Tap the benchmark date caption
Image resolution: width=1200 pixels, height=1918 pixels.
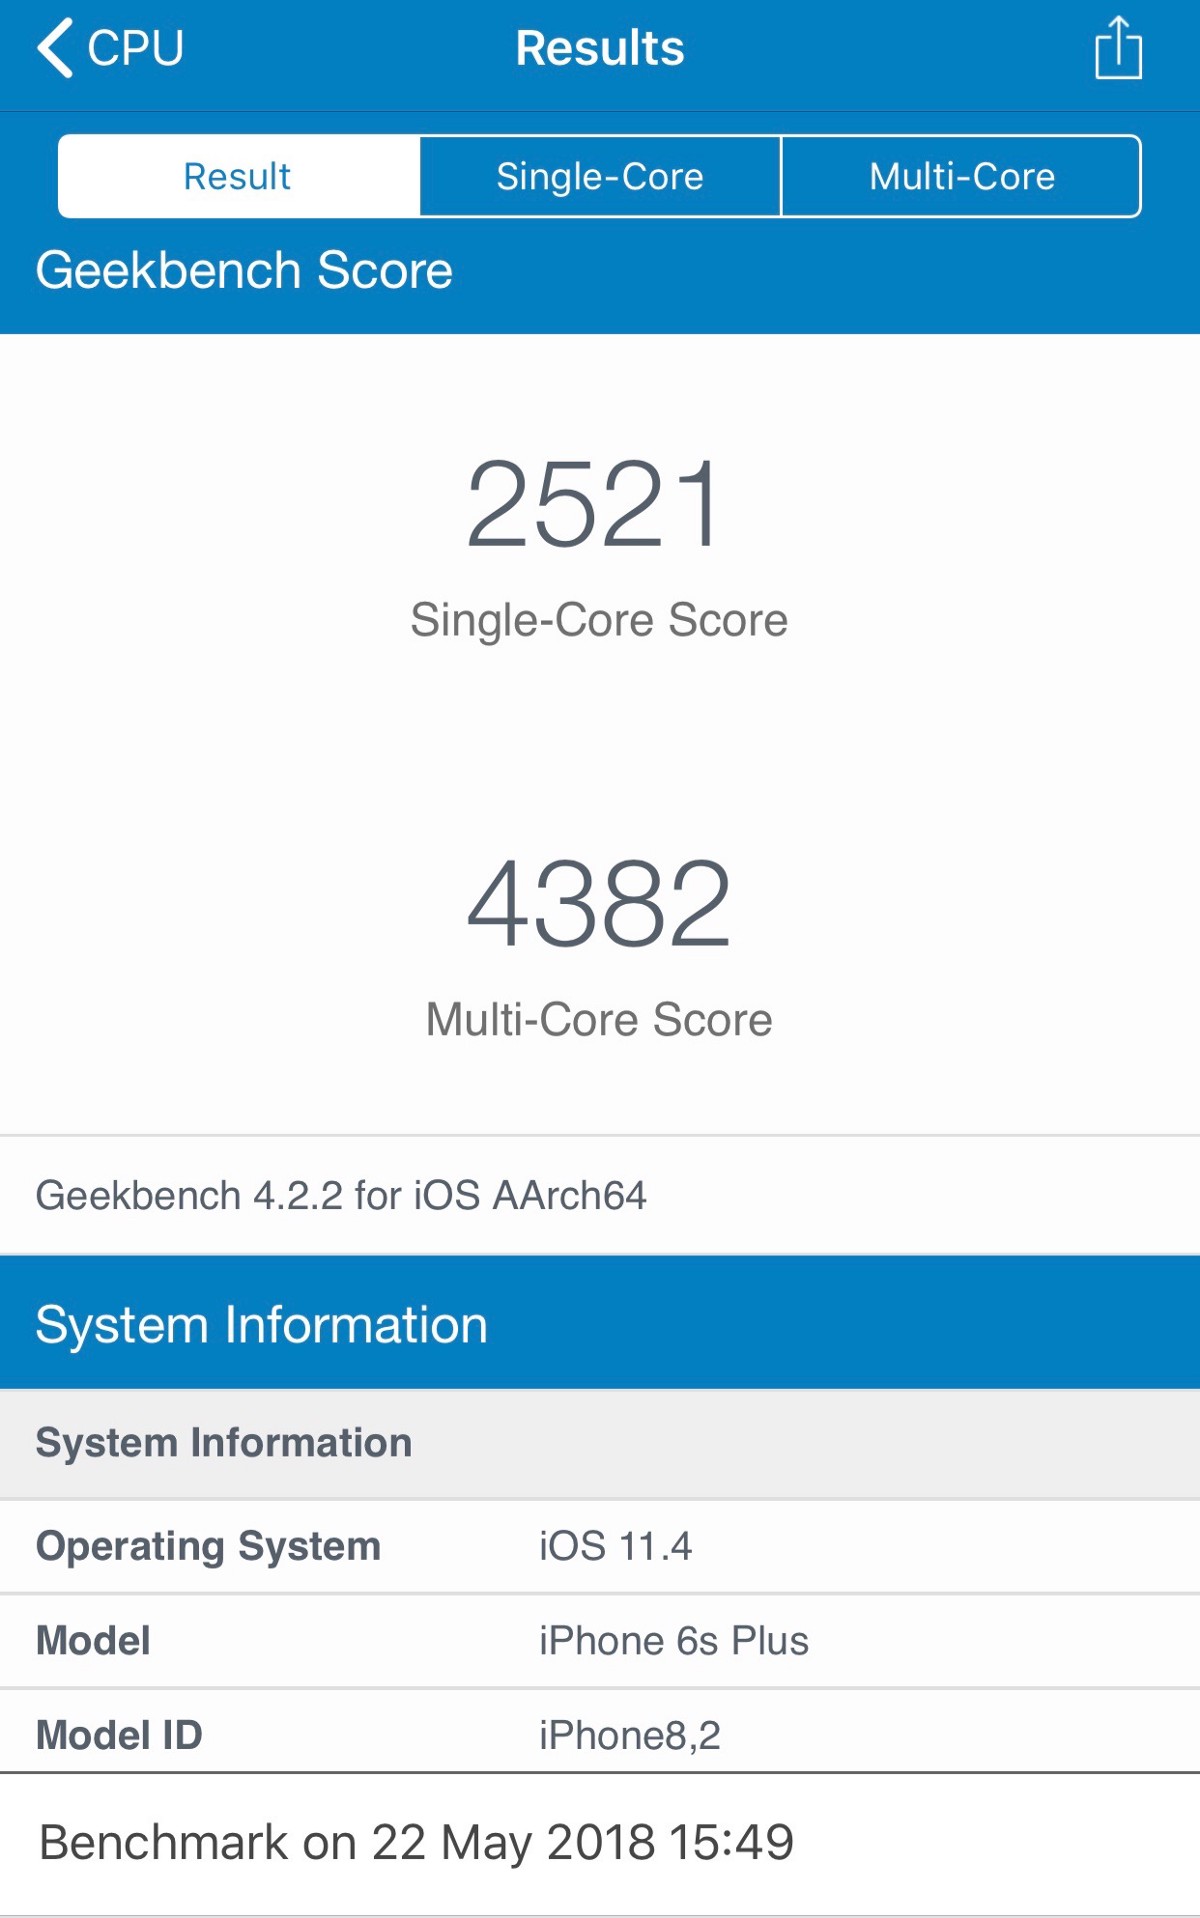[x=416, y=1842]
